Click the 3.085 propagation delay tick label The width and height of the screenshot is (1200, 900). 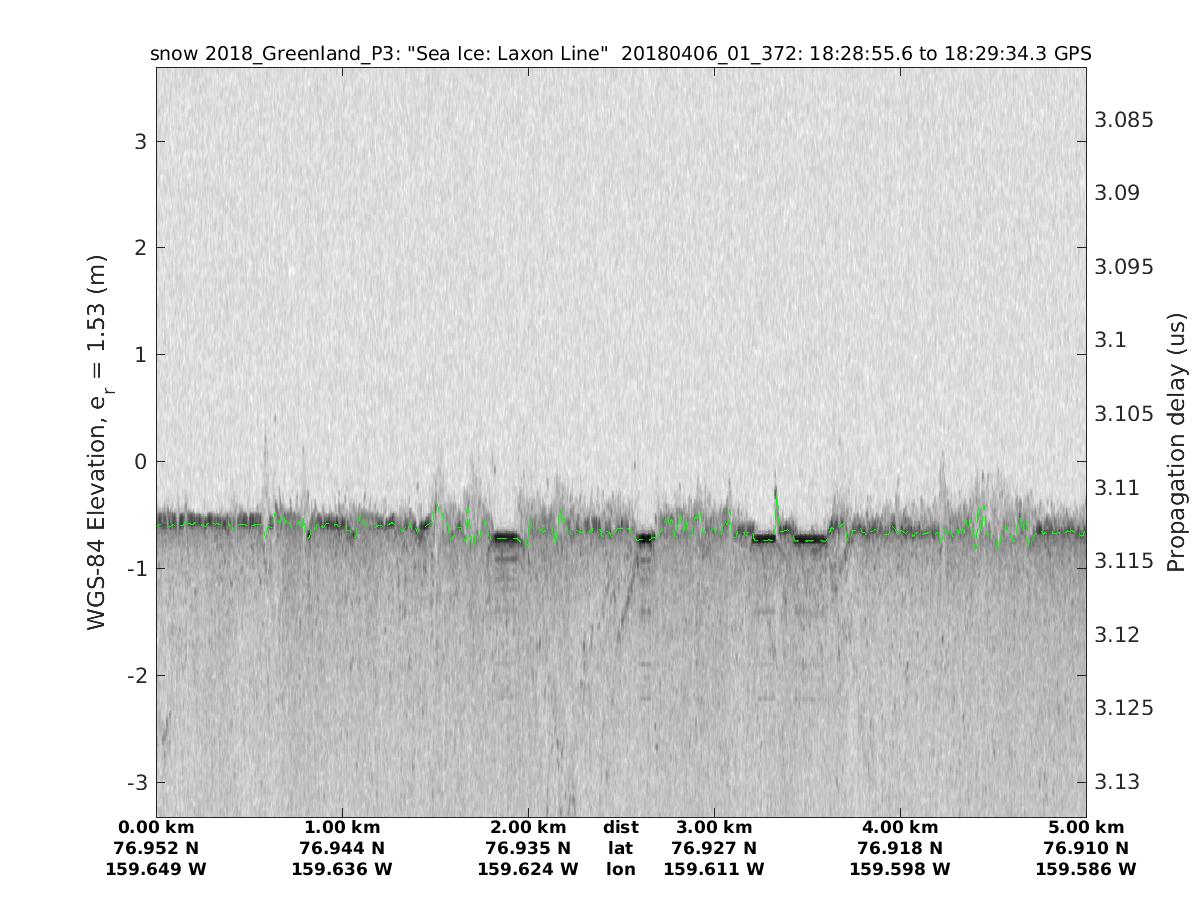(1124, 120)
